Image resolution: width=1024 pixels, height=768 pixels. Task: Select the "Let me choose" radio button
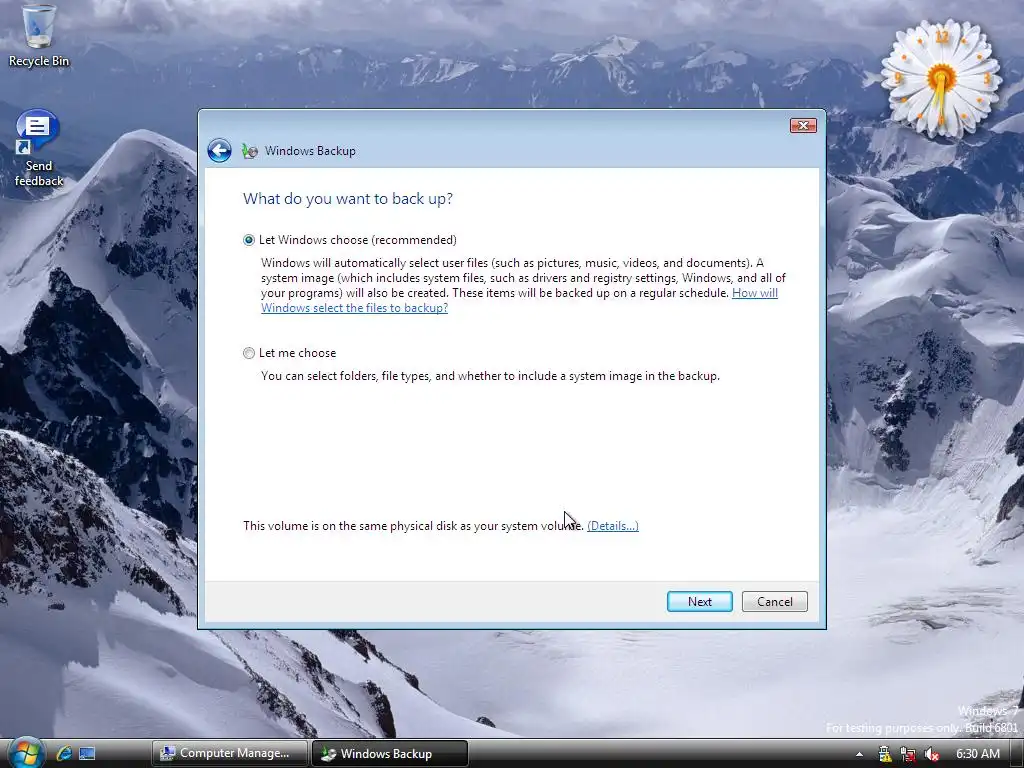coord(249,353)
